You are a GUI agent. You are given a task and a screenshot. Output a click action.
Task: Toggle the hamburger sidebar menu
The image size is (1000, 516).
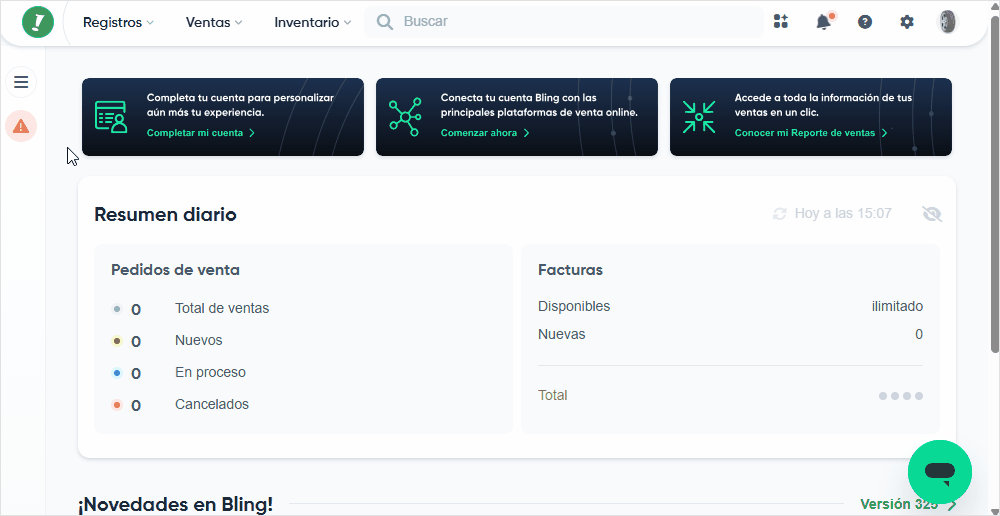click(x=21, y=82)
